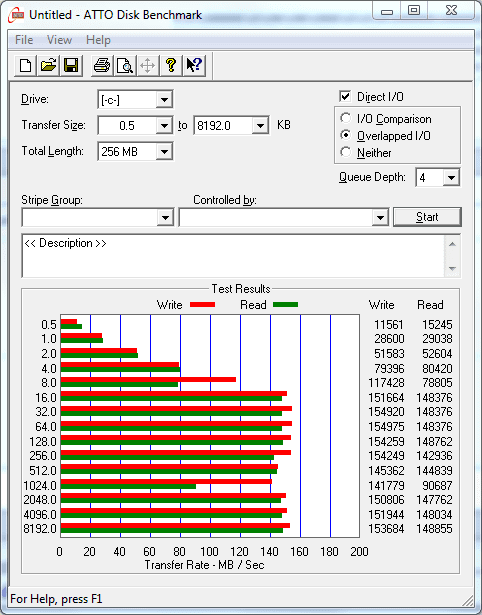This screenshot has height=615, width=482.
Task: Click the ATTO application icon in title bar
Action: point(16,15)
